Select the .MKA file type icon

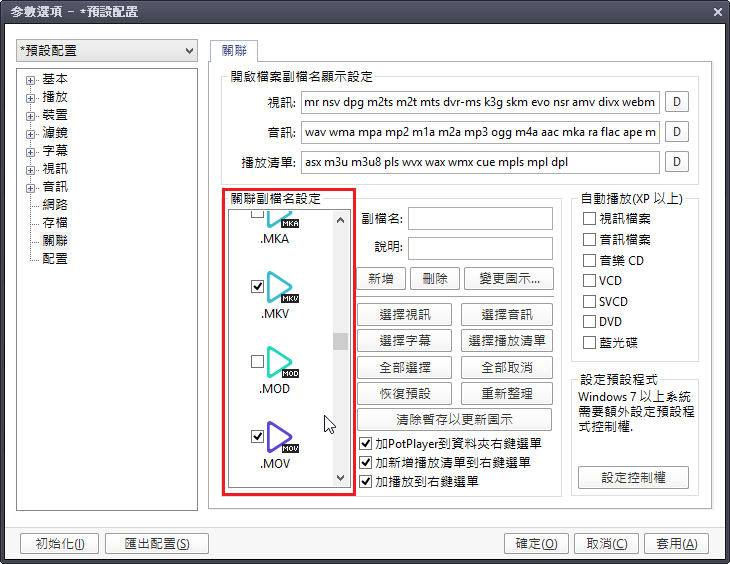(282, 220)
